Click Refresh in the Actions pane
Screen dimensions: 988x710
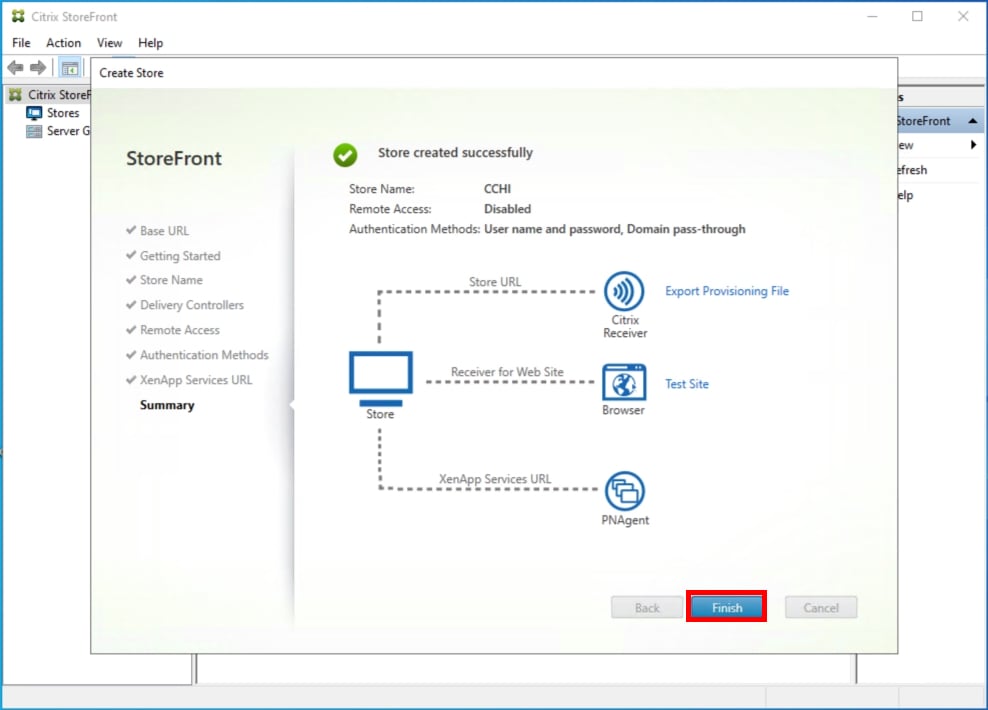point(912,170)
